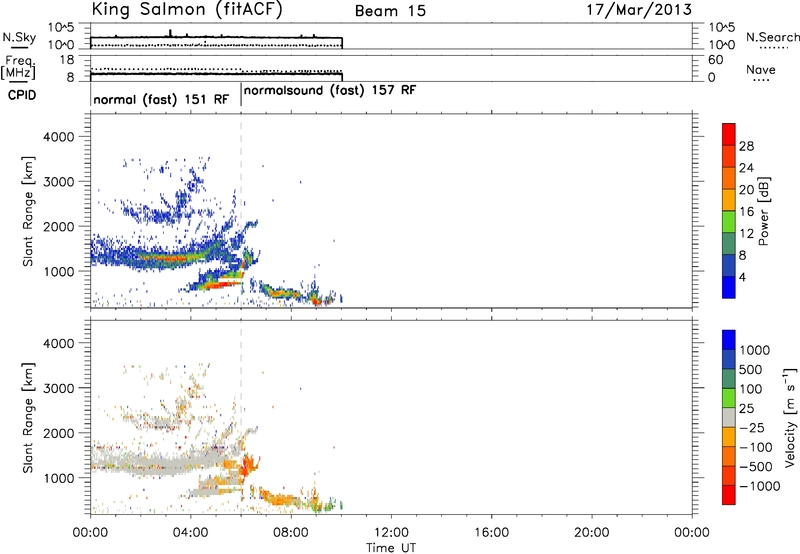The image size is (800, 554).
Task: Click the 20:00 time tick label
Action: pos(592,533)
